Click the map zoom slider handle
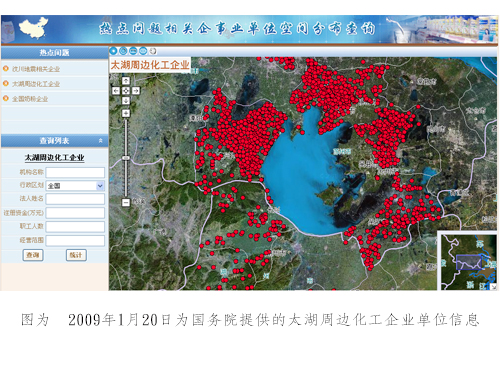This screenshot has width=500, height=375. (126, 158)
